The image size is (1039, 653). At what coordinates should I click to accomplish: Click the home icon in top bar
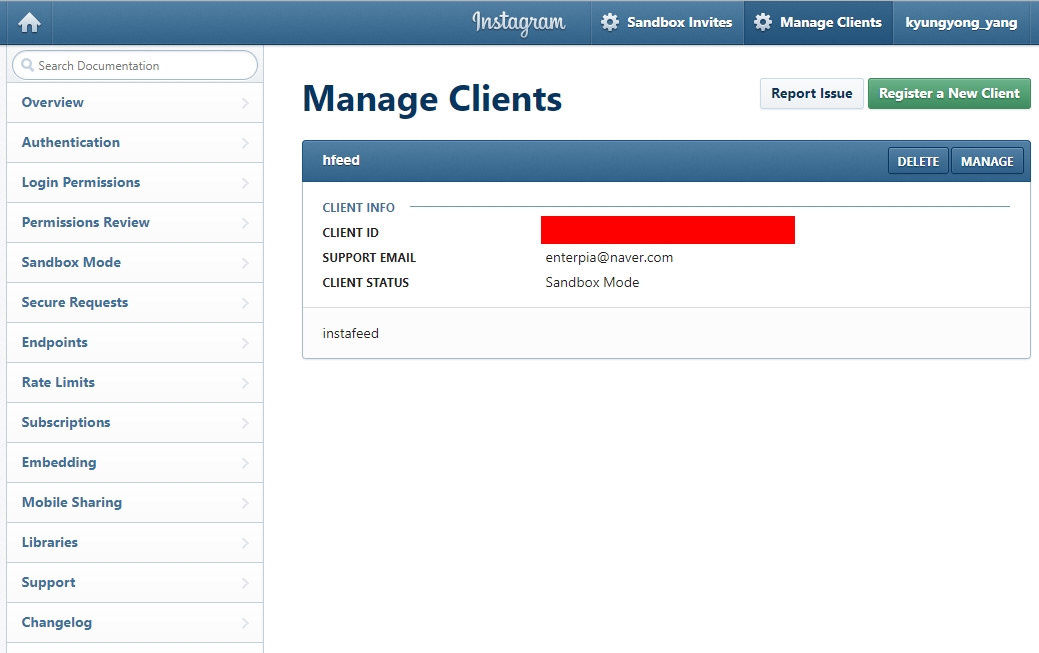(x=29, y=22)
